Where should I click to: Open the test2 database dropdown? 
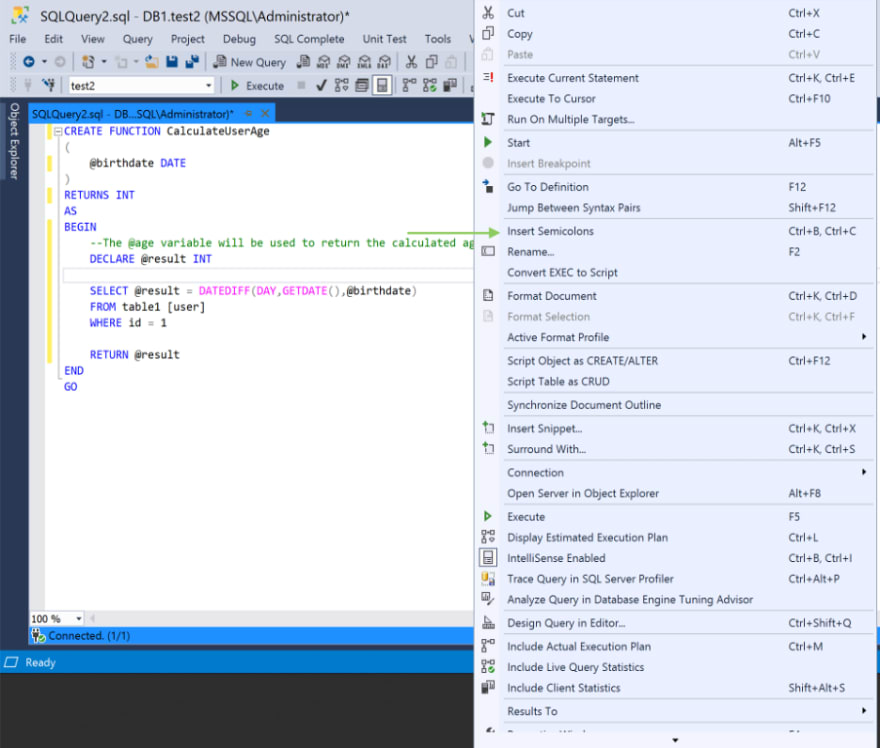tap(209, 85)
